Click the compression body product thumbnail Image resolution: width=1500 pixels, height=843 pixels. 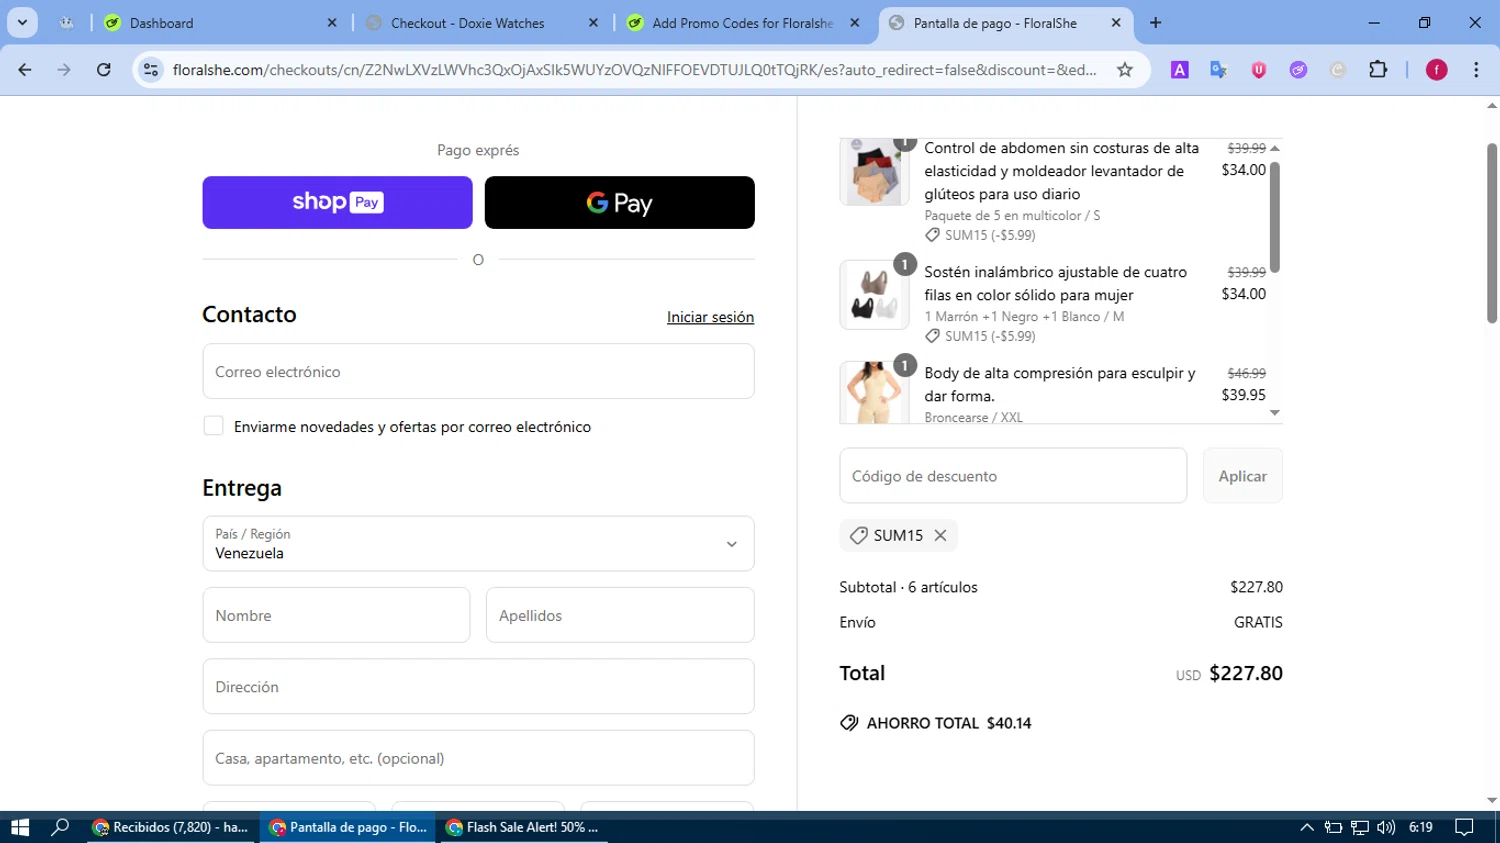click(x=874, y=393)
